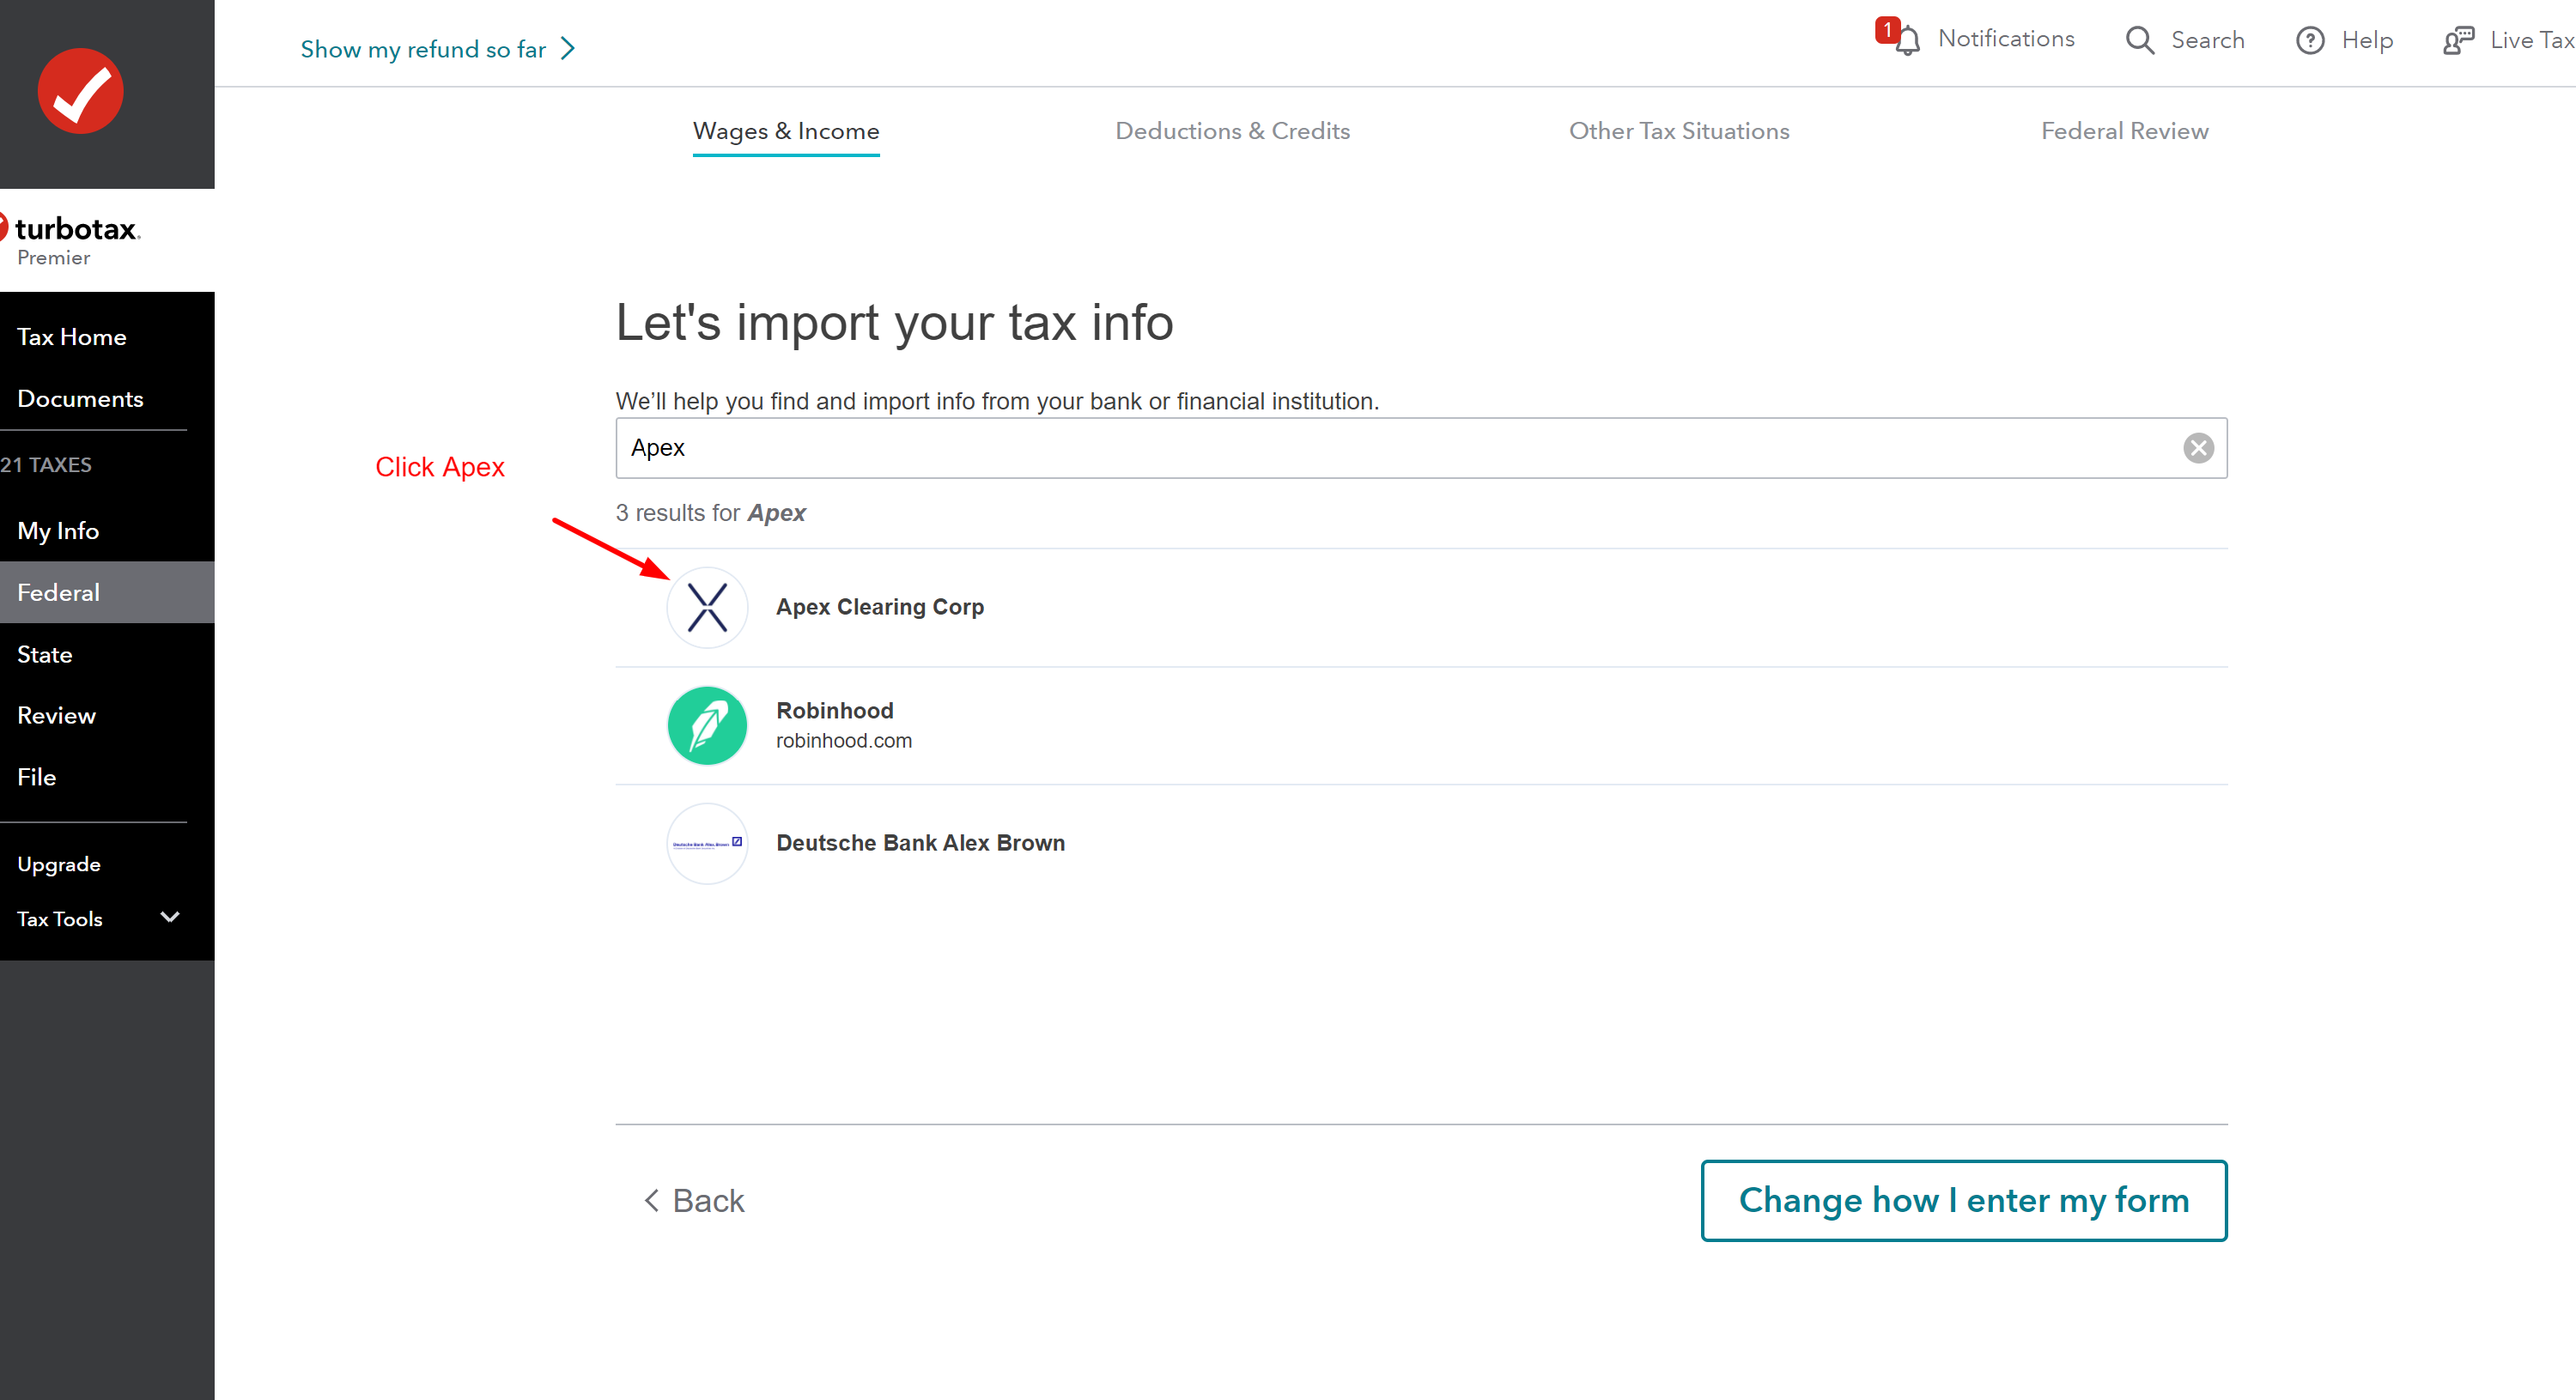Image resolution: width=2576 pixels, height=1400 pixels.
Task: Open the Help question mark icon
Action: 2309,40
